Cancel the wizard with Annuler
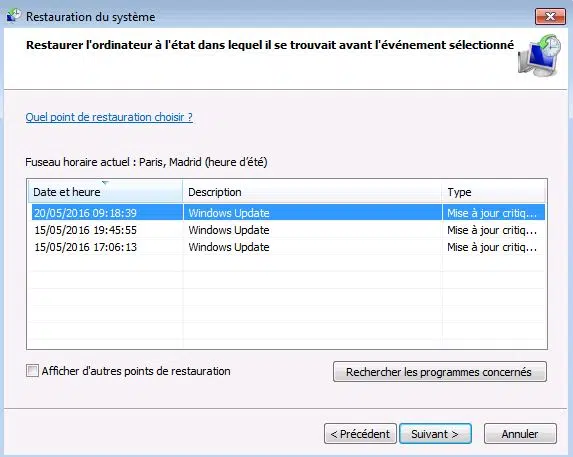 (520, 434)
